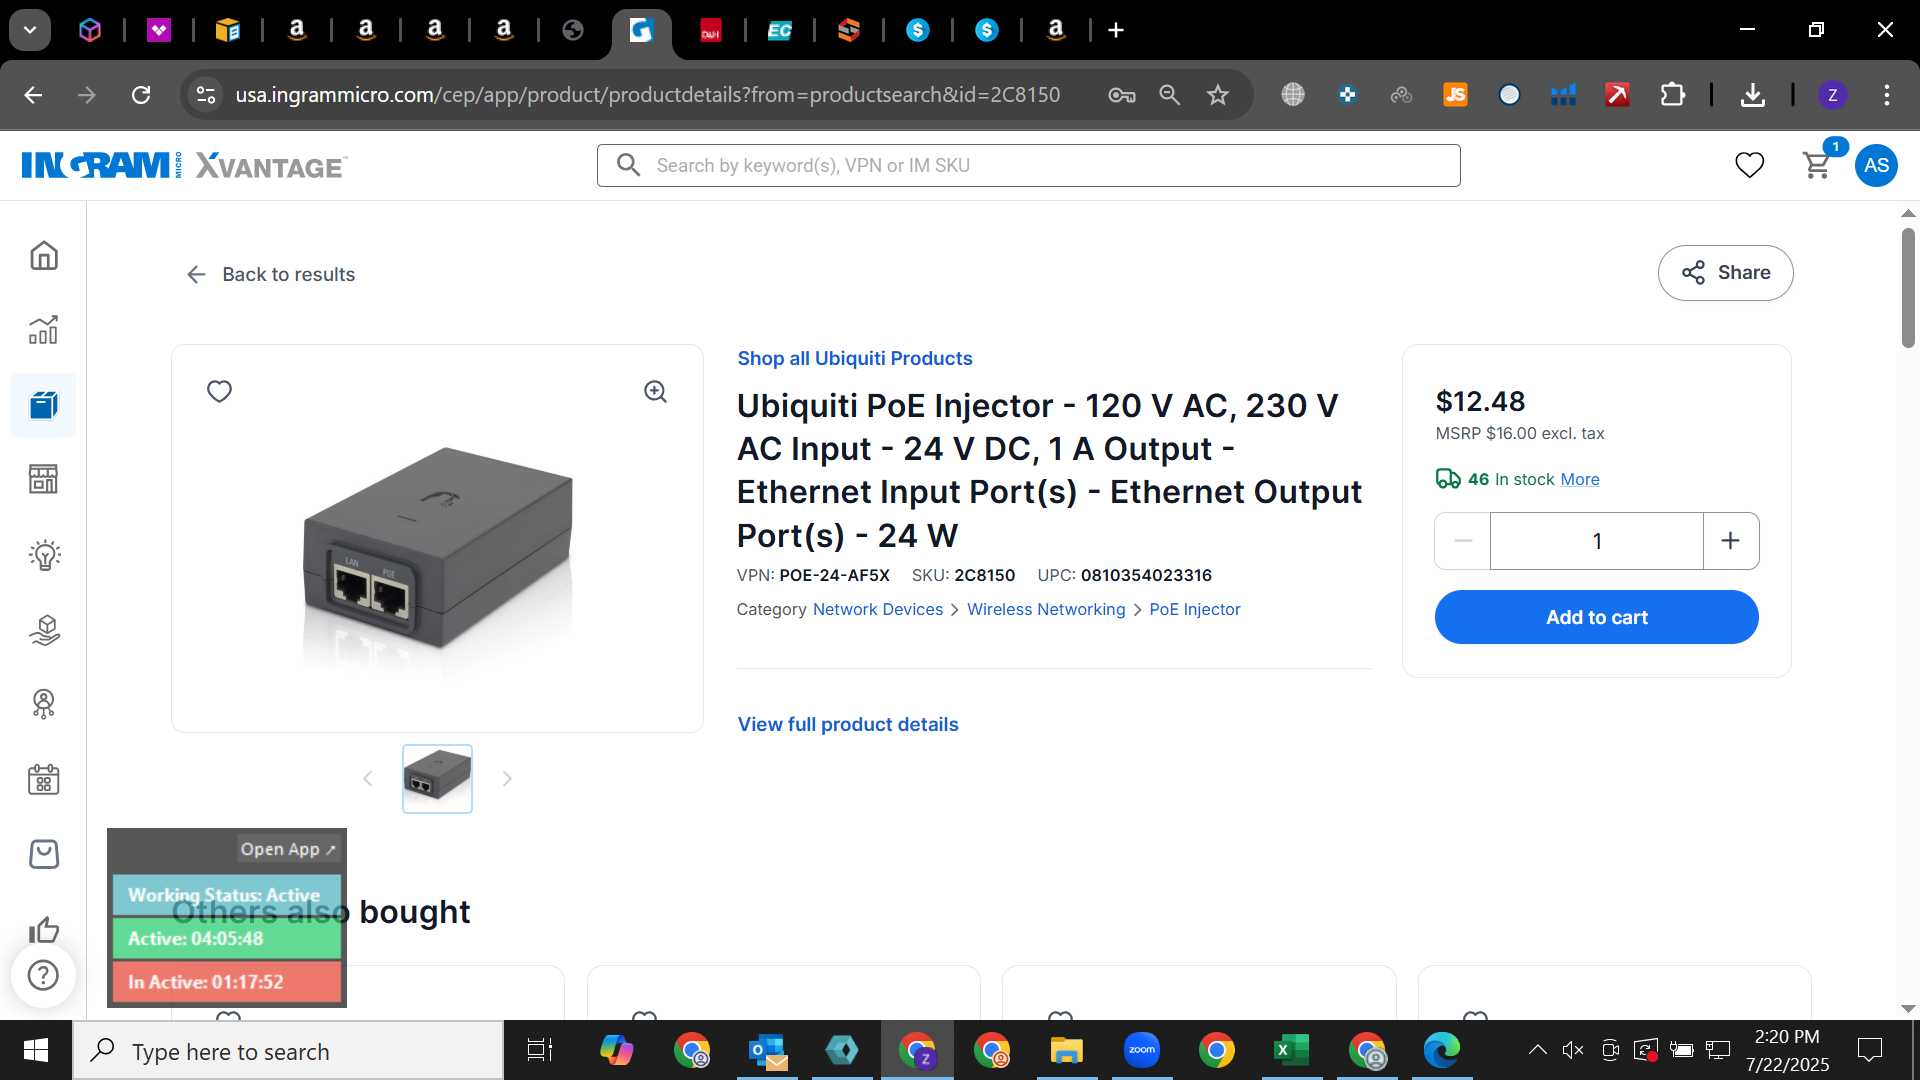Open the calendar sidebar icon
The image size is (1920, 1080).
43,779
